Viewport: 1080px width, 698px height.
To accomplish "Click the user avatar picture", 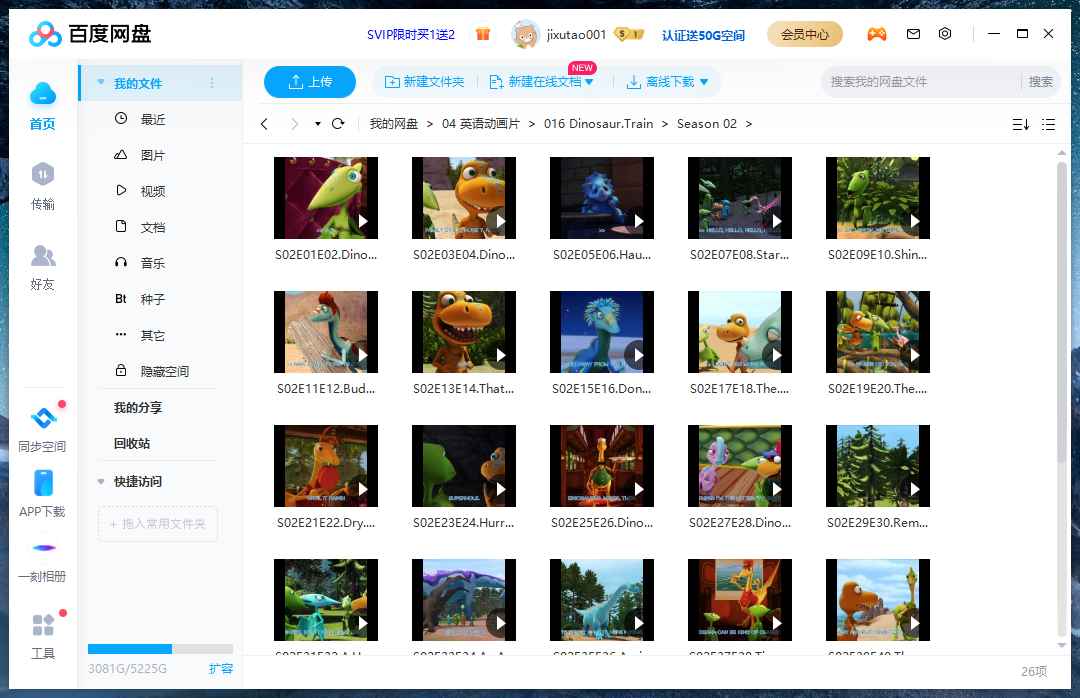I will pyautogui.click(x=526, y=34).
